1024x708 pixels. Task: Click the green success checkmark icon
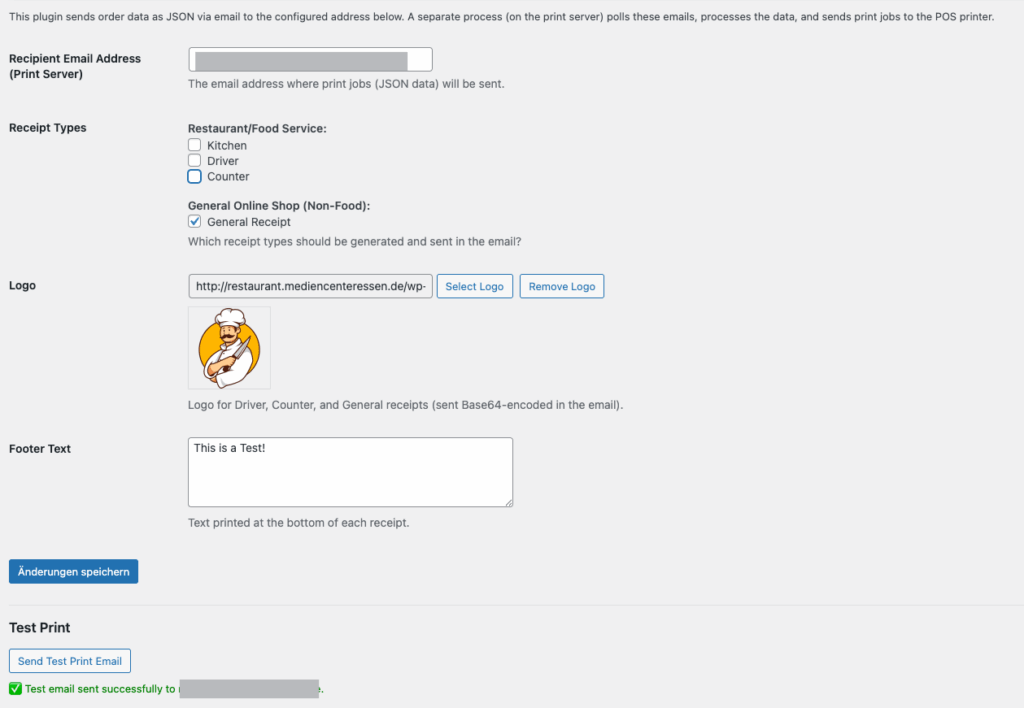click(16, 688)
